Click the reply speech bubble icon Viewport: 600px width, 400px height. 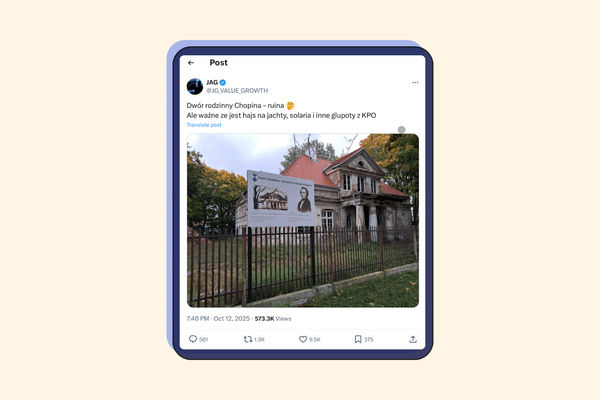[193, 339]
